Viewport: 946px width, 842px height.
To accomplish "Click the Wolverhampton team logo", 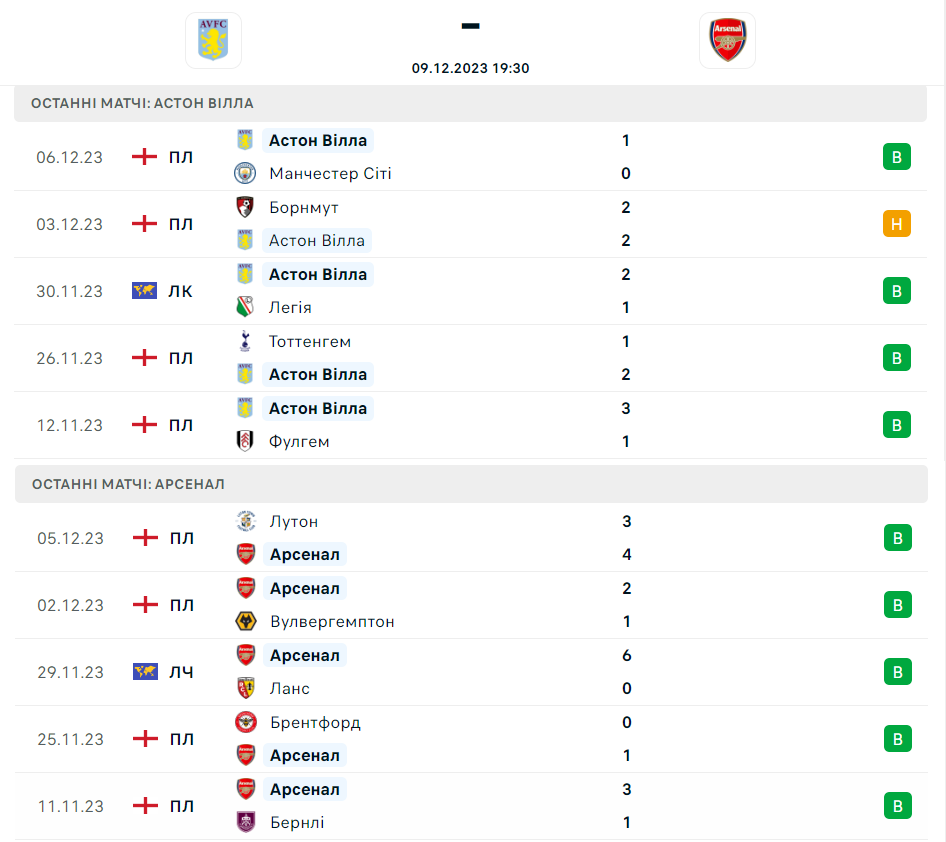I will coord(245,622).
